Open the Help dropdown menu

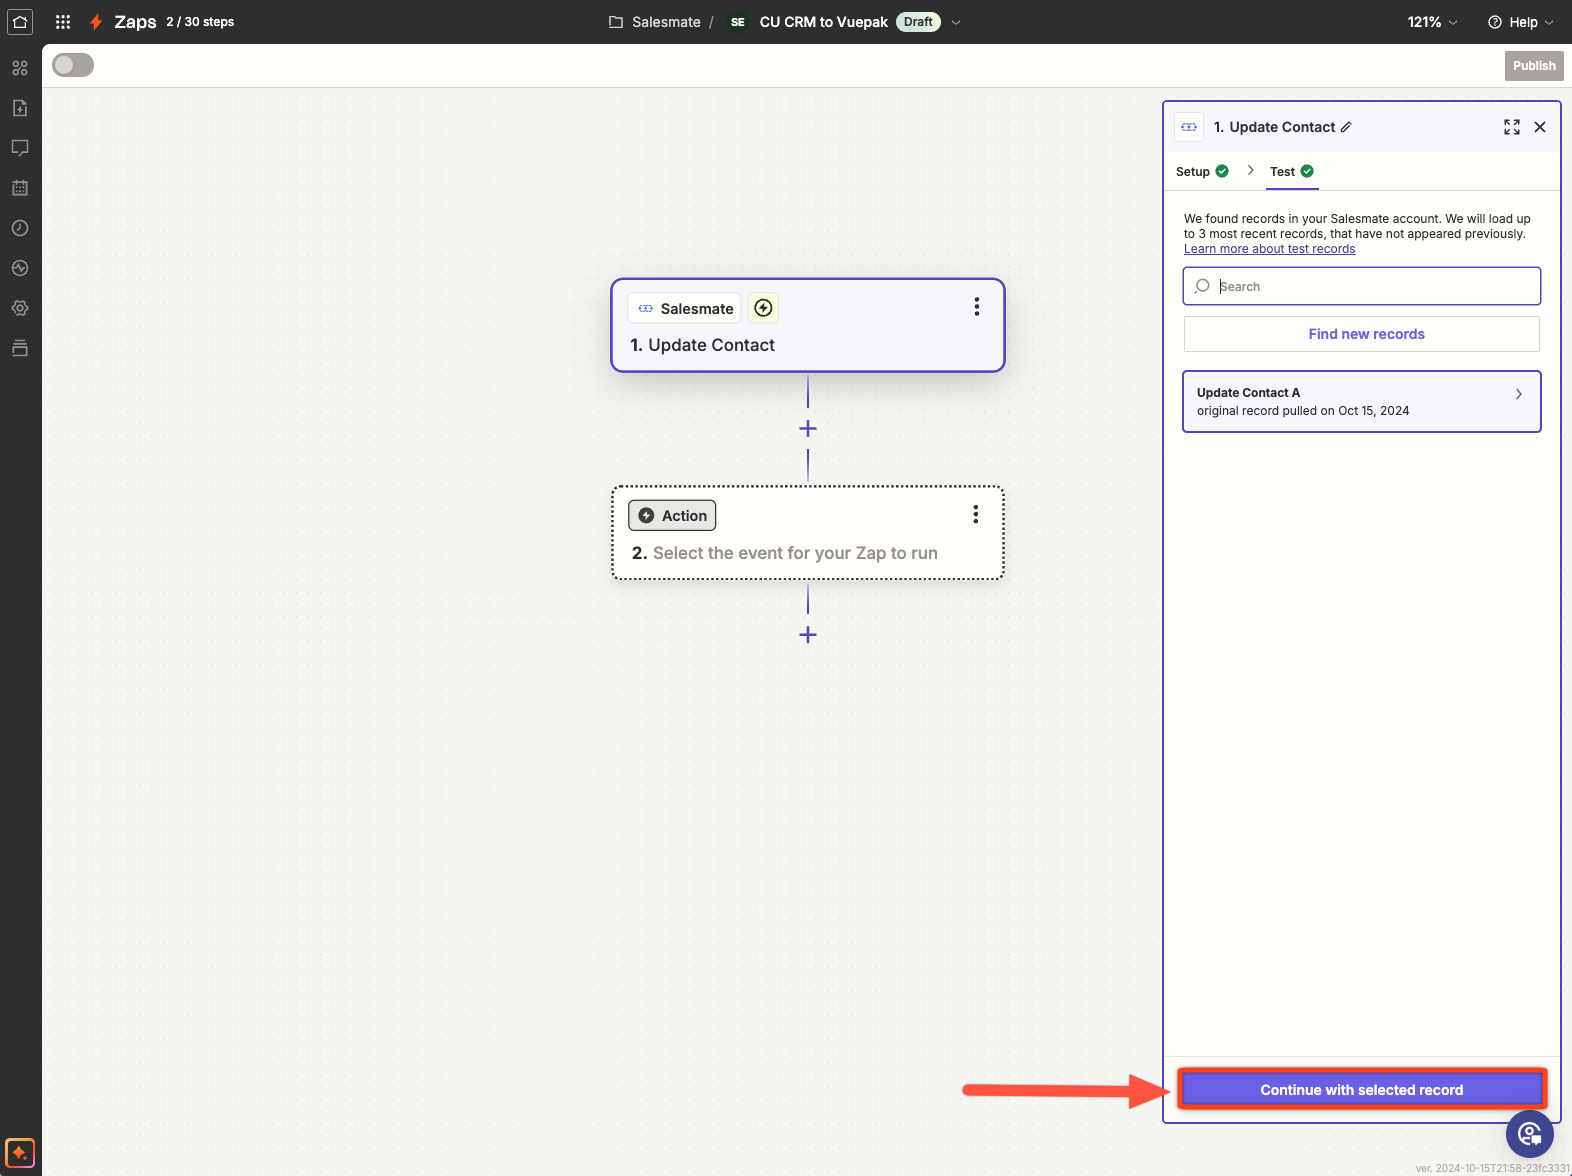pos(1520,22)
